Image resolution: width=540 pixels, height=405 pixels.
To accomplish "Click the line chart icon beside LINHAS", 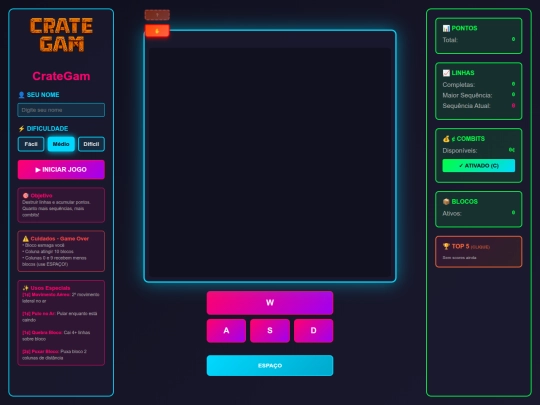I will point(446,73).
